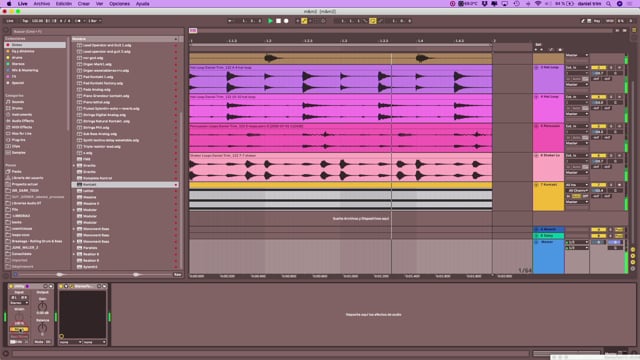The width and height of the screenshot is (640, 360).
Task: Click the arrangement Record button
Action: [x=286, y=21]
